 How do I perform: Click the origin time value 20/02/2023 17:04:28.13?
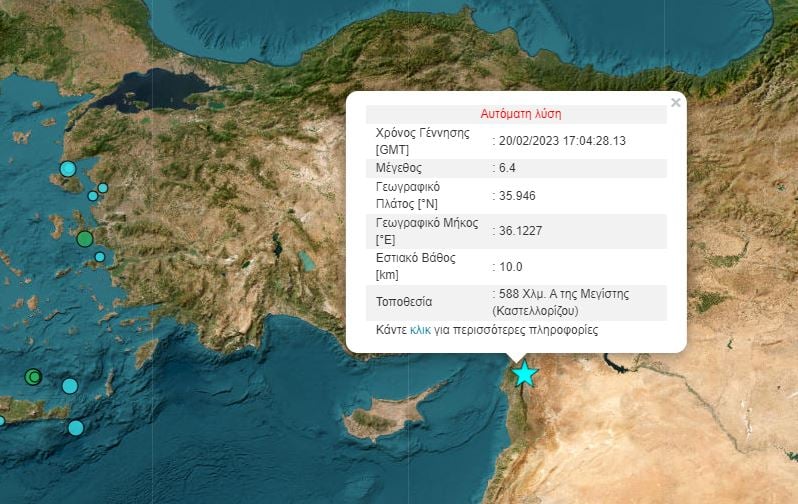coord(562,141)
